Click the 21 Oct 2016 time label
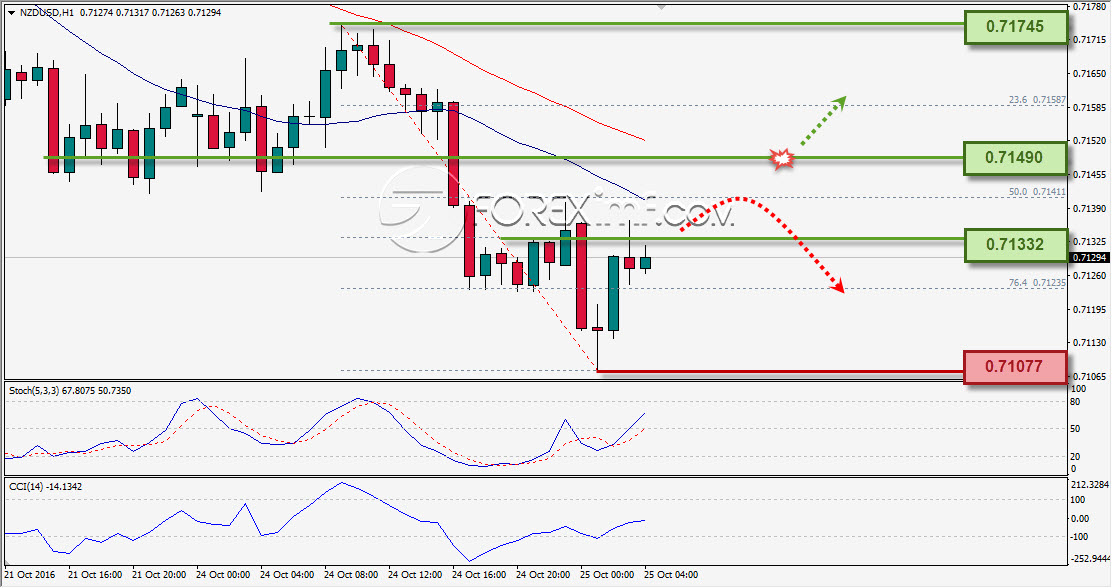This screenshot has width=1112, height=588. (x=30, y=575)
